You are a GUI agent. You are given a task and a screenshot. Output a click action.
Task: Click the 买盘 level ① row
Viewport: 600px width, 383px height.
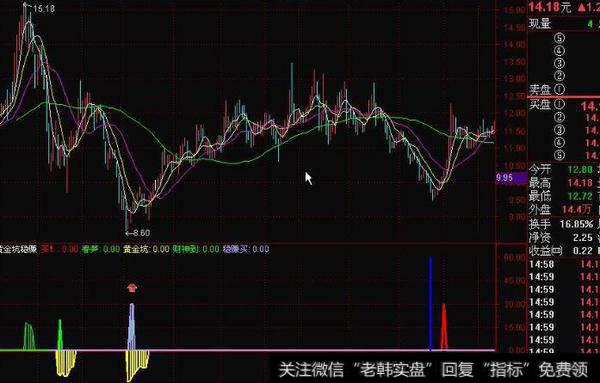564,105
